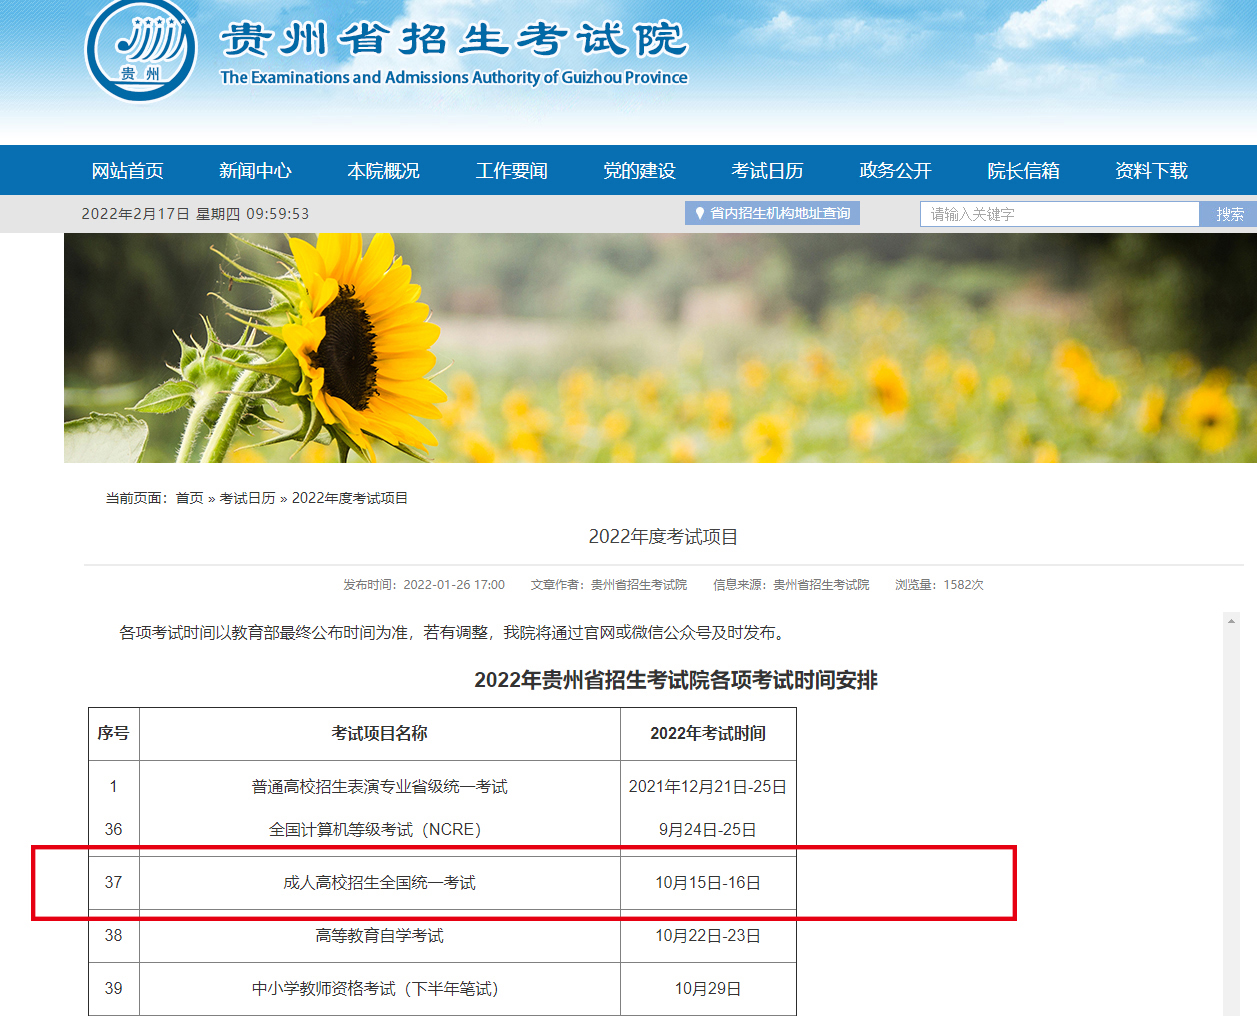Open the 院长信箱 mailbox page
The width and height of the screenshot is (1257, 1016).
pos(1022,170)
